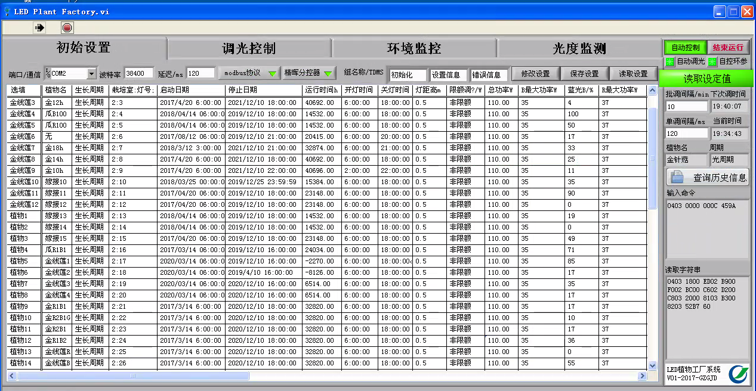The height and width of the screenshot is (391, 756).
Task: Select the run time cell 32874.00
Action: click(322, 148)
